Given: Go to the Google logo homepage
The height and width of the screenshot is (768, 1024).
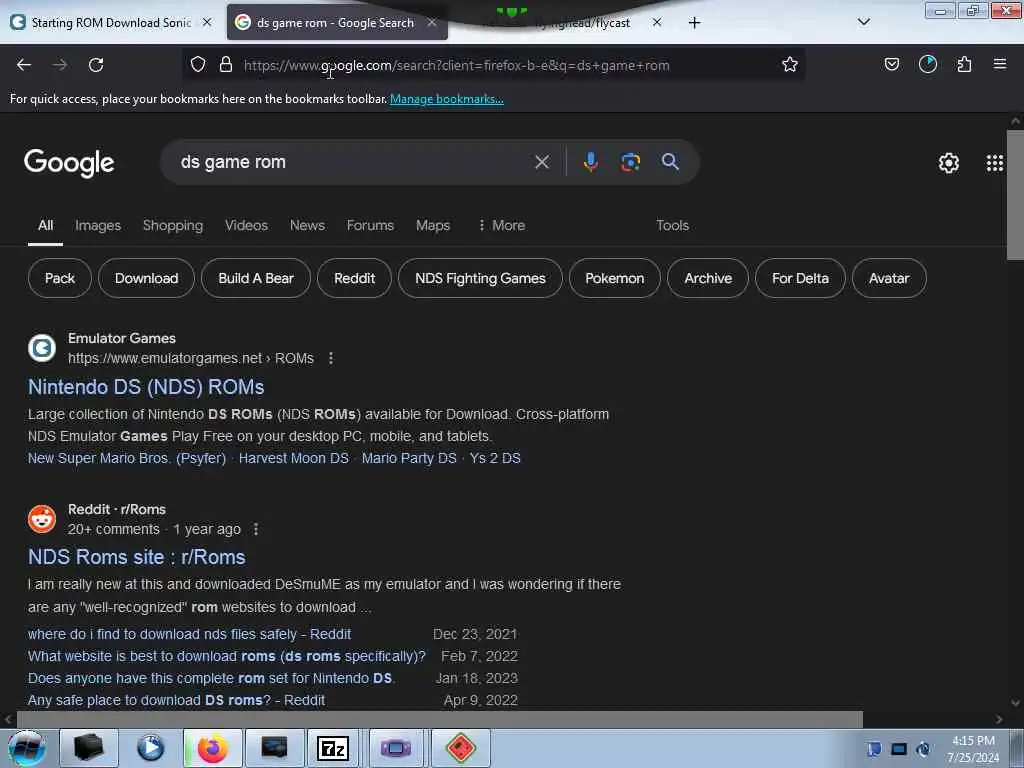Looking at the screenshot, I should point(69,163).
